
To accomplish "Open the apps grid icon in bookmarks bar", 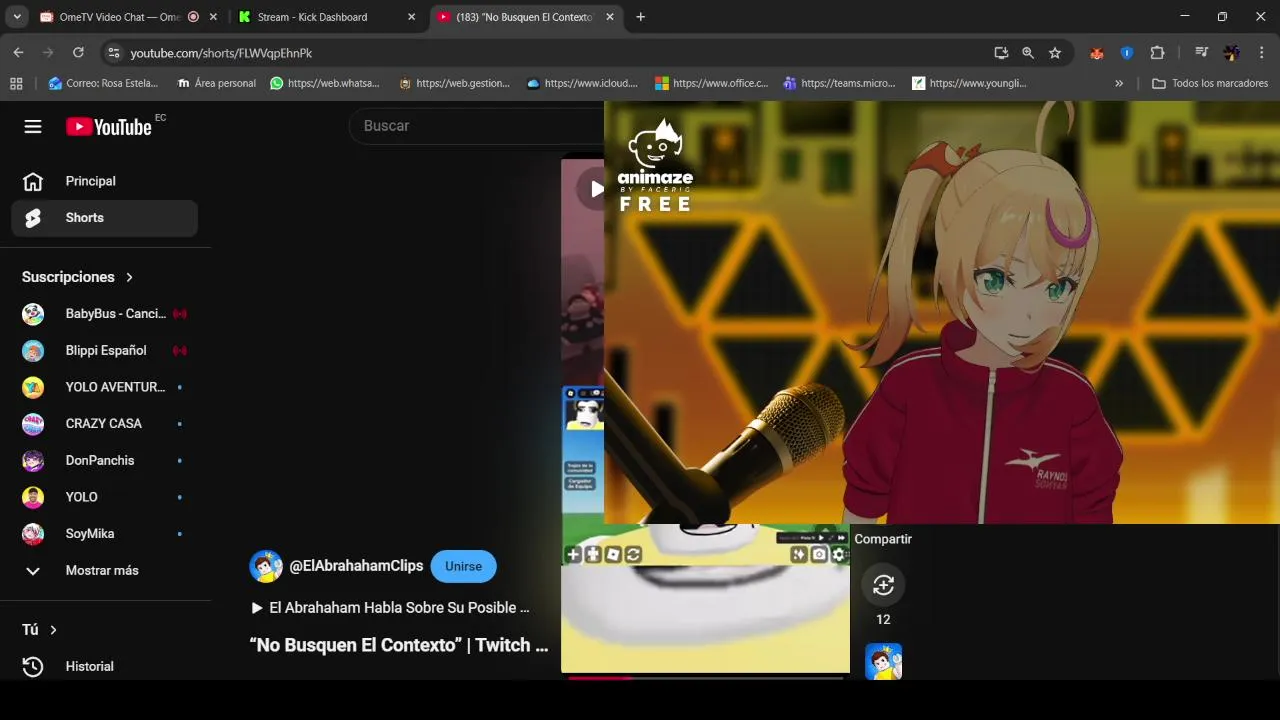I will point(16,83).
